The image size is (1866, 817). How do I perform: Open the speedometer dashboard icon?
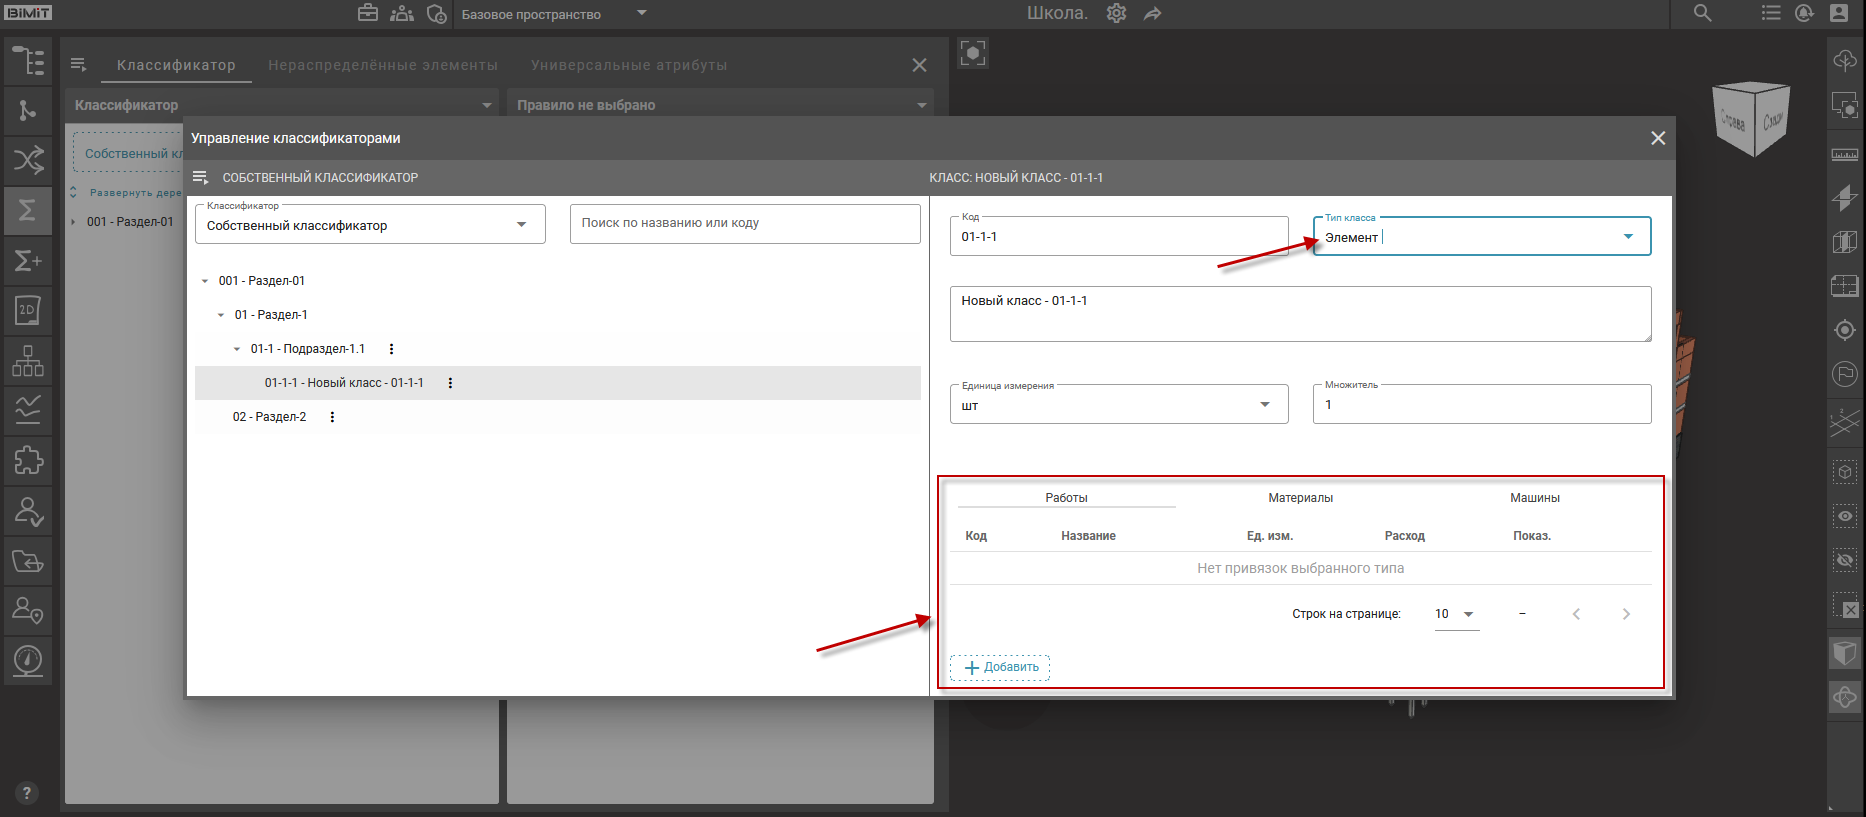point(28,660)
